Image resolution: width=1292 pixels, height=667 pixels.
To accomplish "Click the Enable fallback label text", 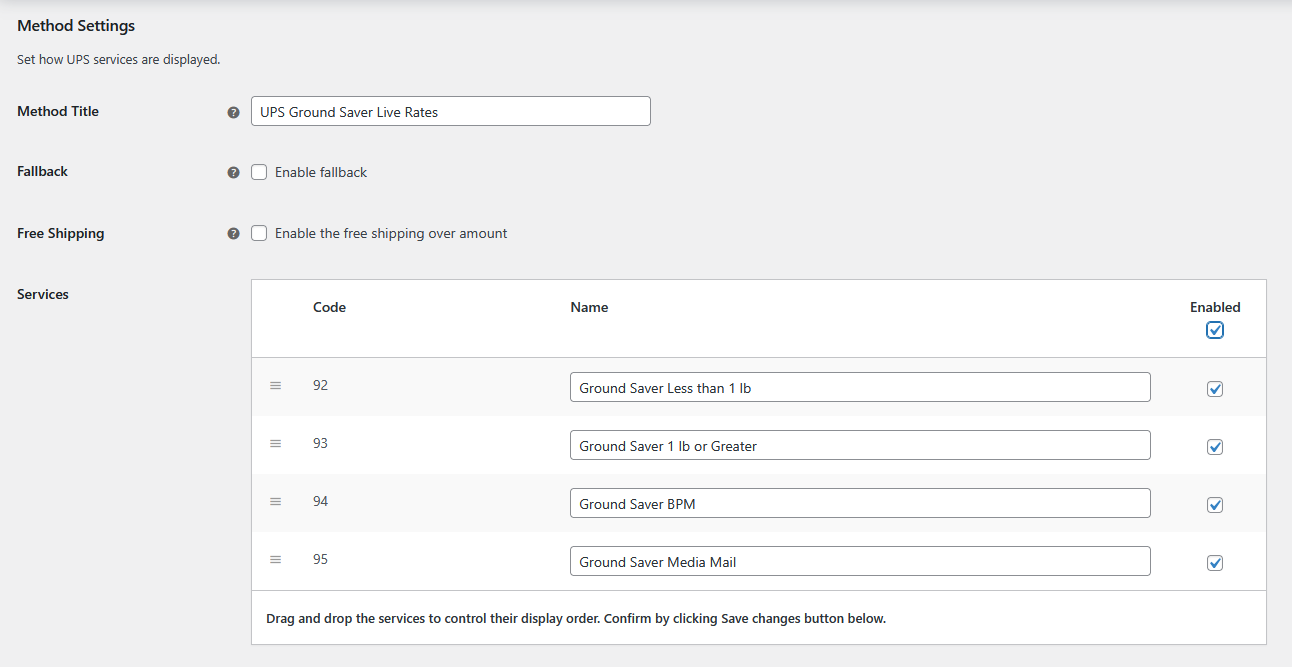I will point(321,172).
